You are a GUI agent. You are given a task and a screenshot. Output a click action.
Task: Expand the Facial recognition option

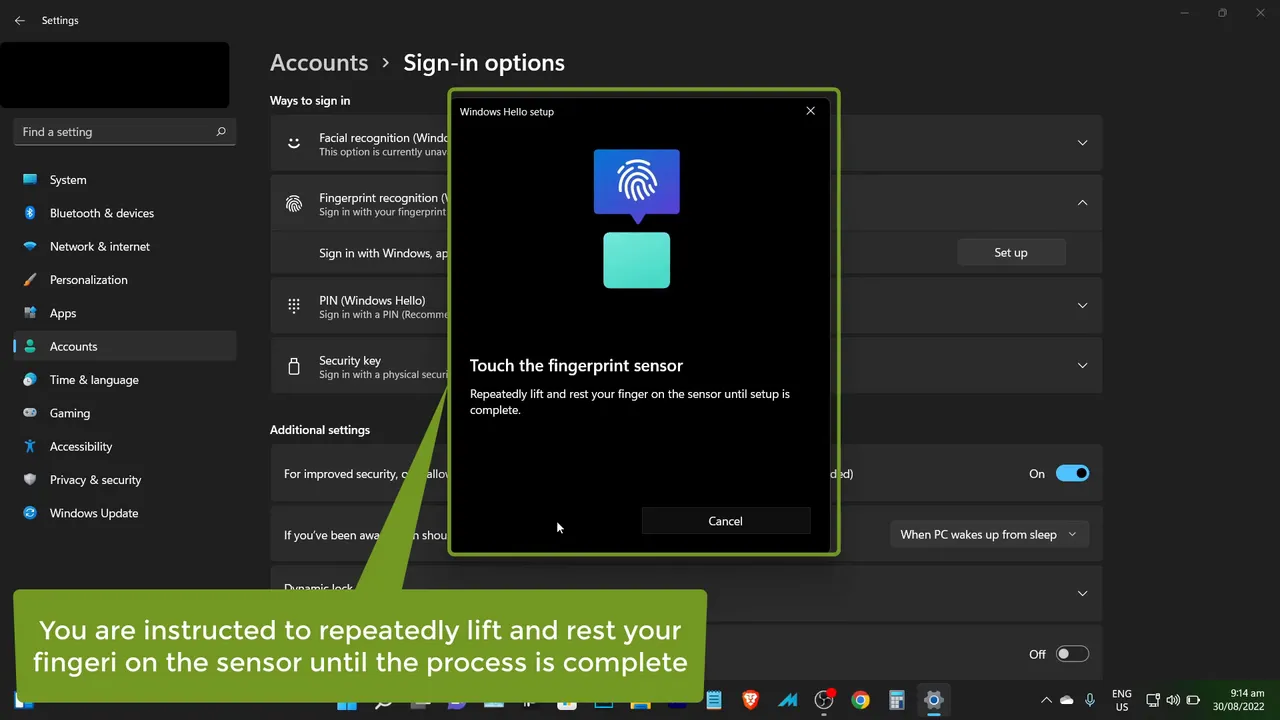(1082, 143)
